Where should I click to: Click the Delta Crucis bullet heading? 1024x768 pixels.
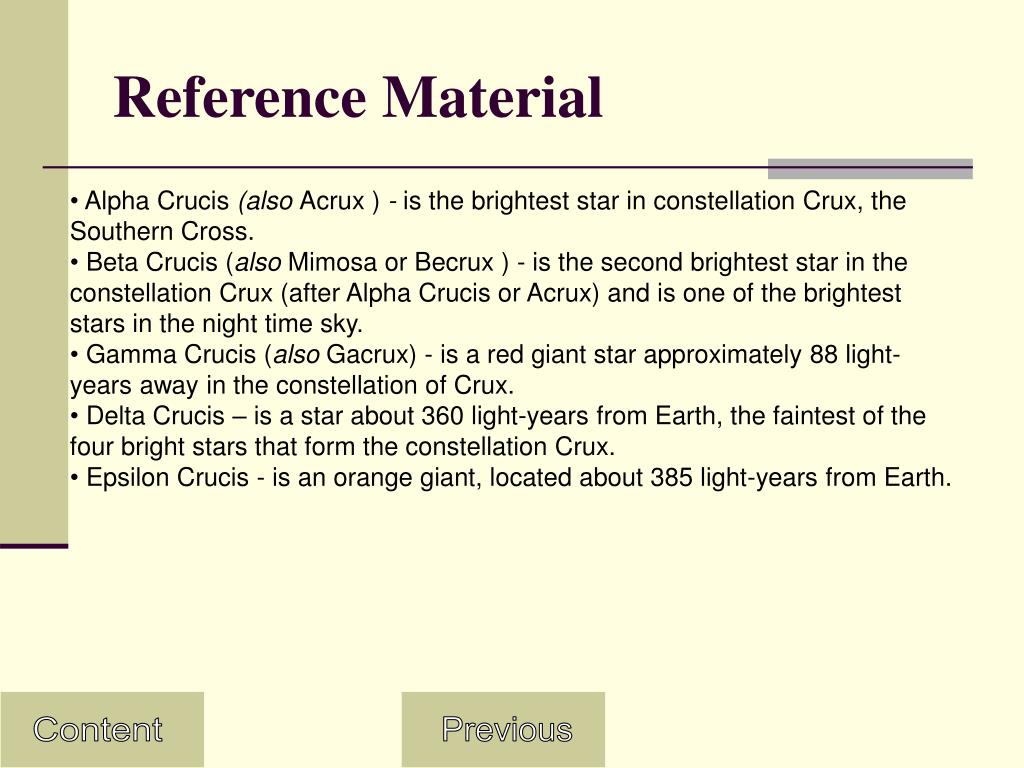pyautogui.click(x=155, y=415)
